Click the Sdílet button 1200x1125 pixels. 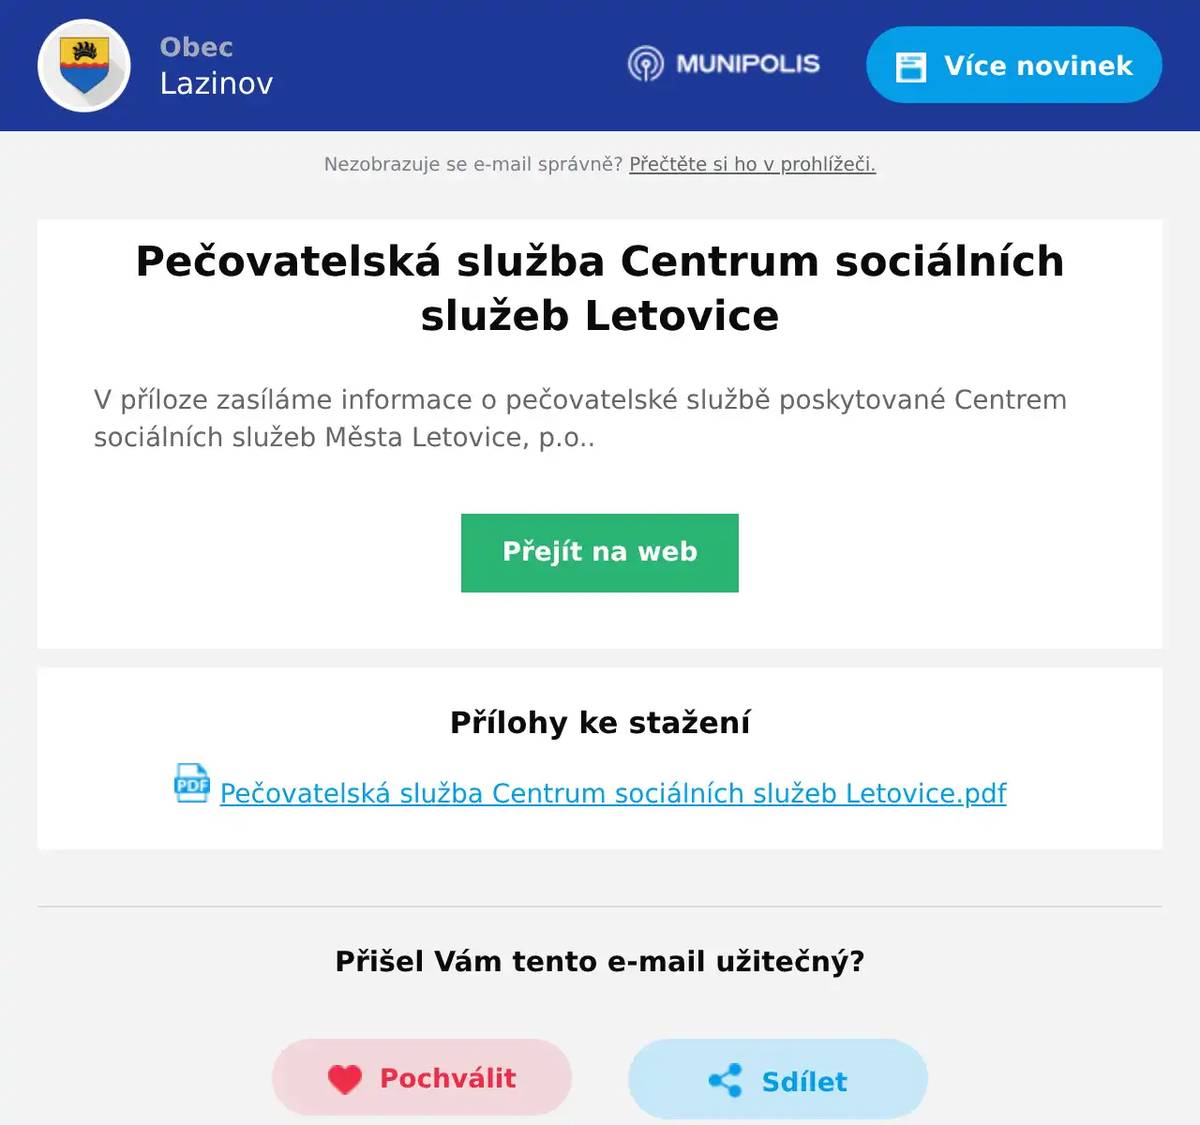[777, 1080]
